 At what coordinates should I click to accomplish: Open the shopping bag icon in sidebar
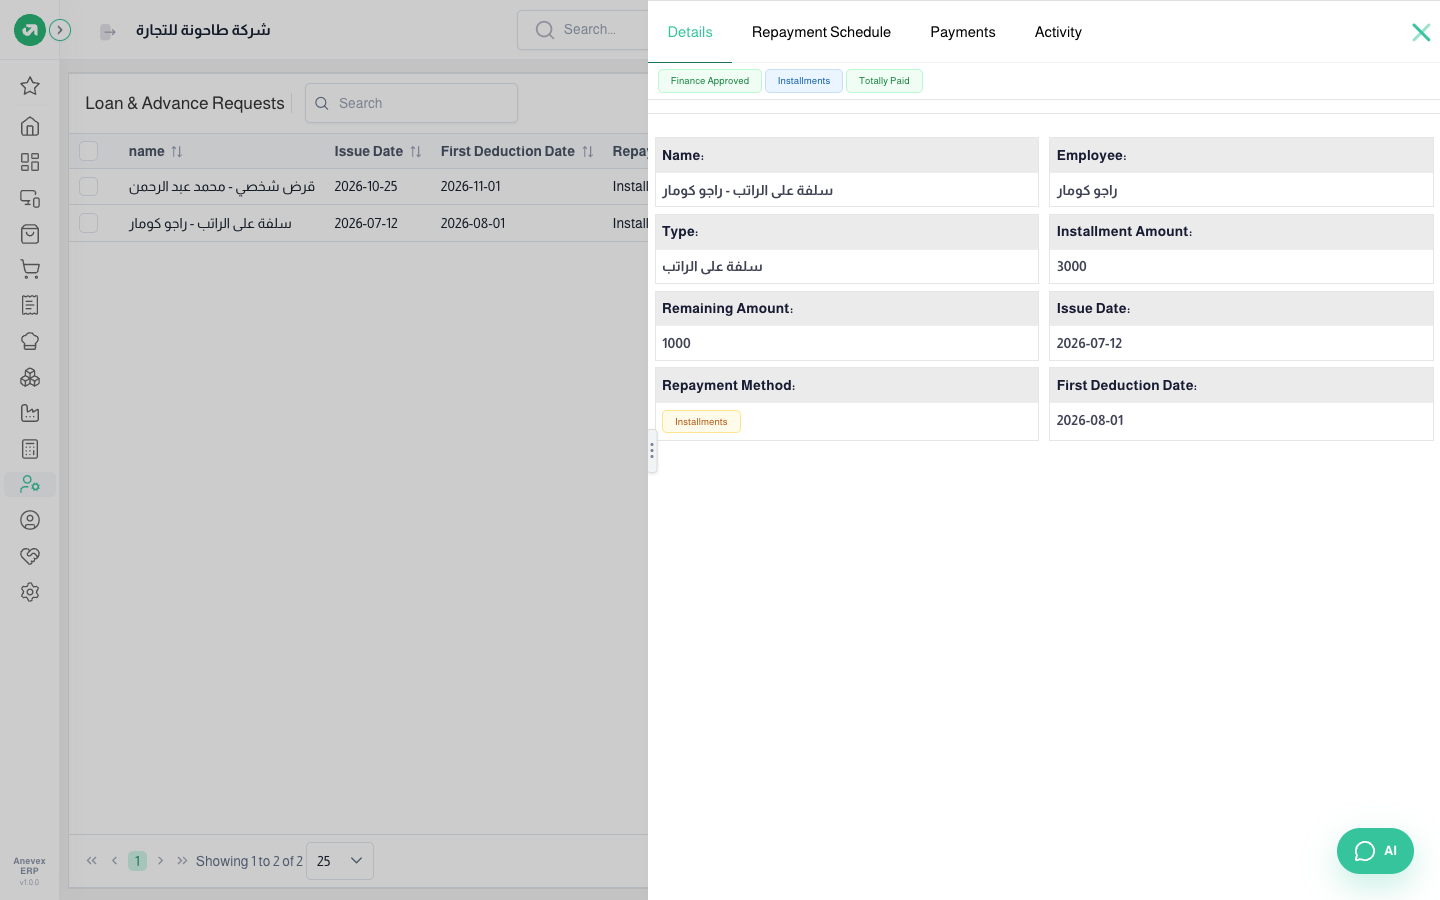tap(30, 234)
